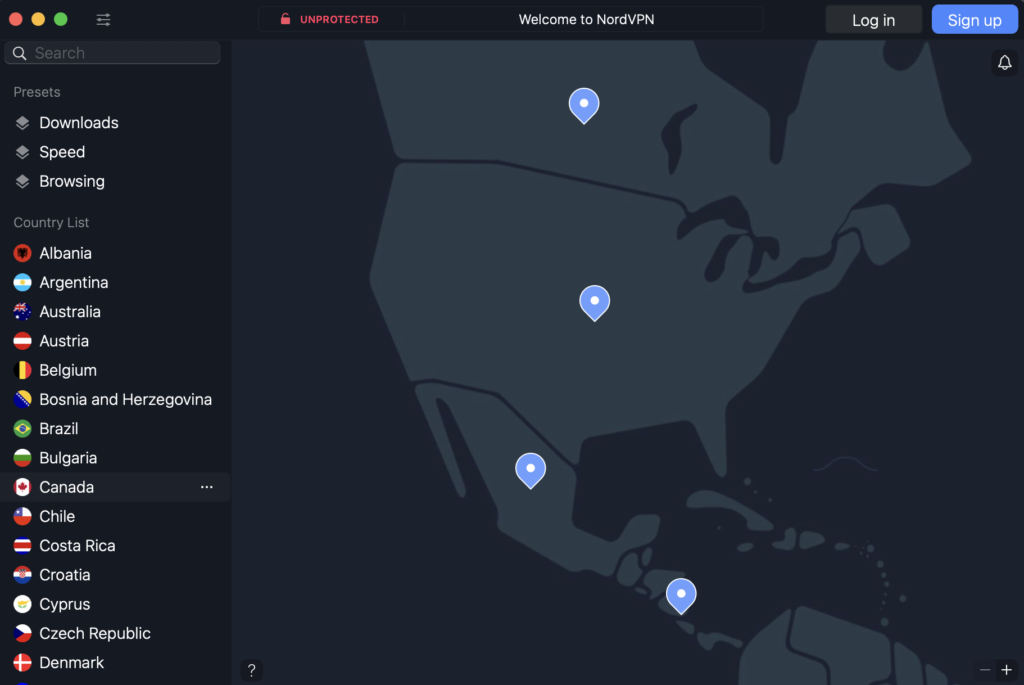This screenshot has width=1024, height=685.
Task: Zoom out the map with minus
Action: click(x=985, y=670)
